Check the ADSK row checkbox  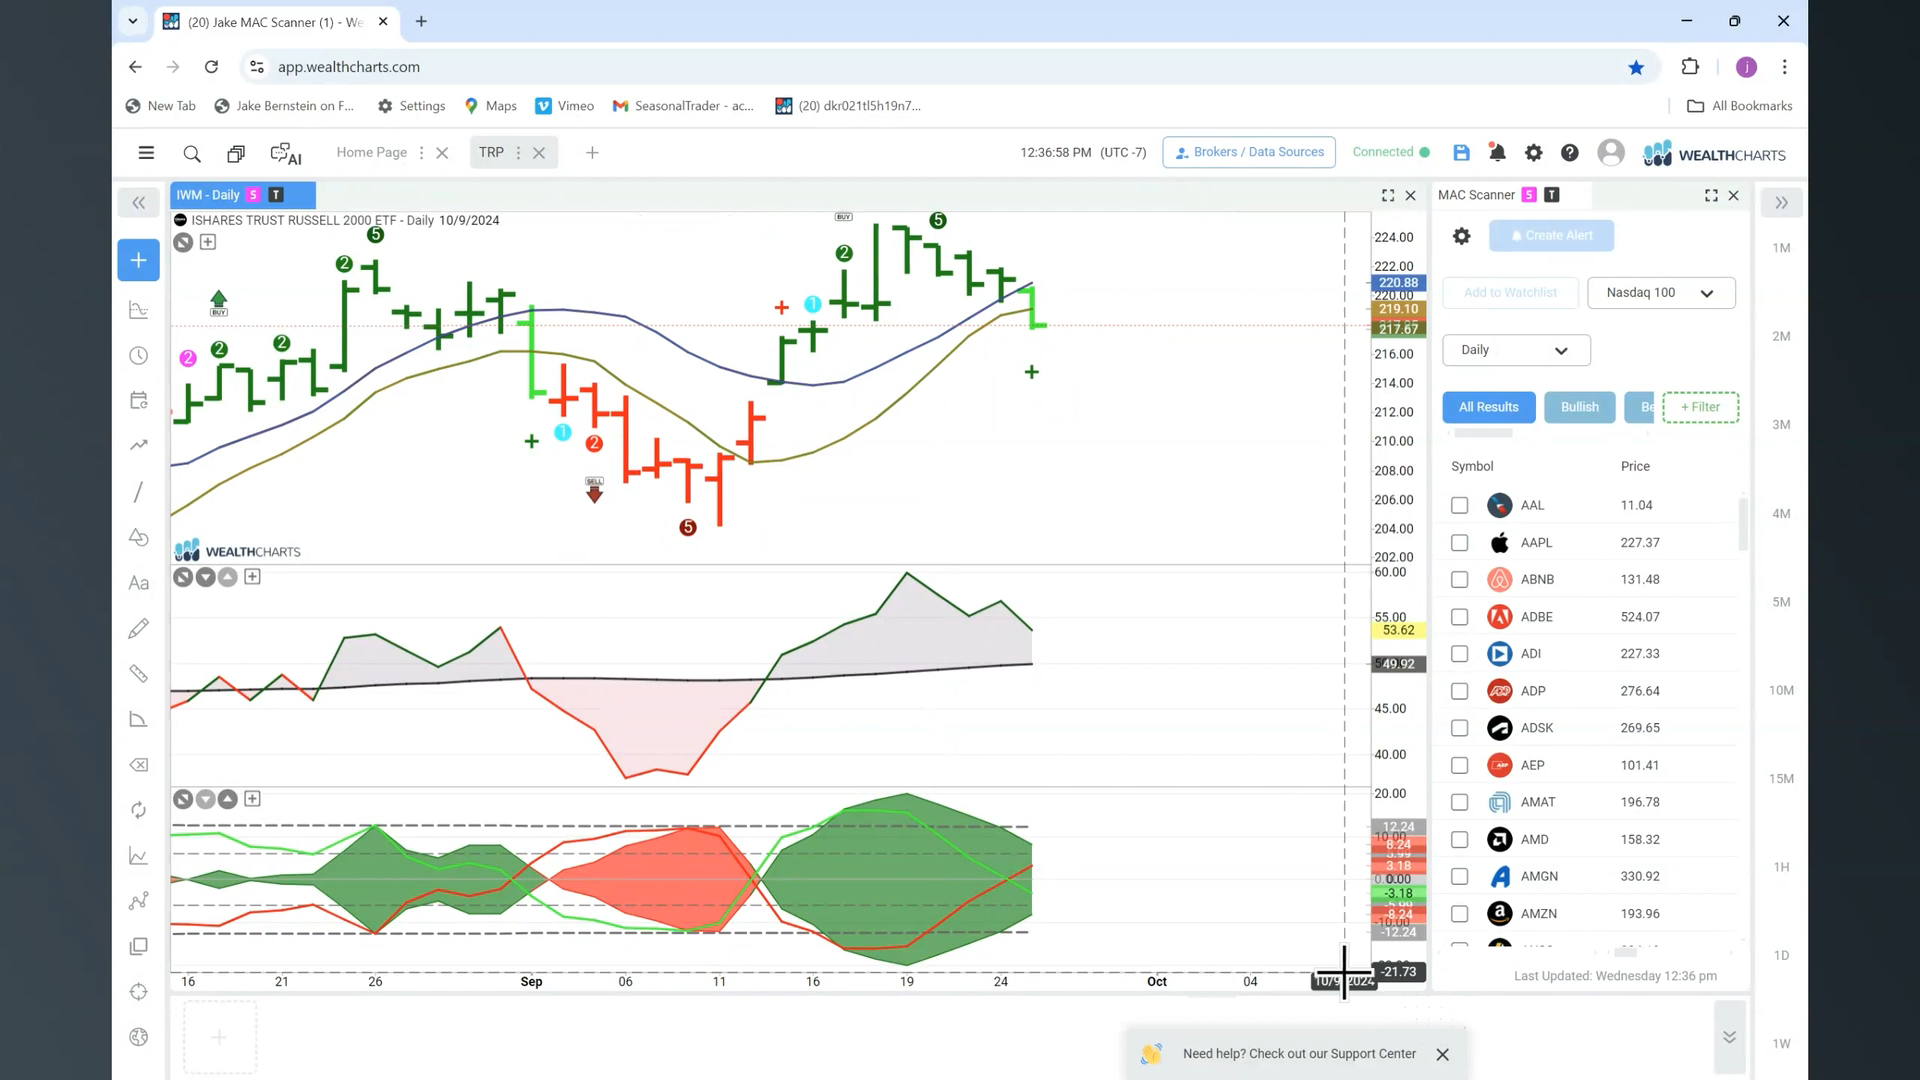(1459, 728)
